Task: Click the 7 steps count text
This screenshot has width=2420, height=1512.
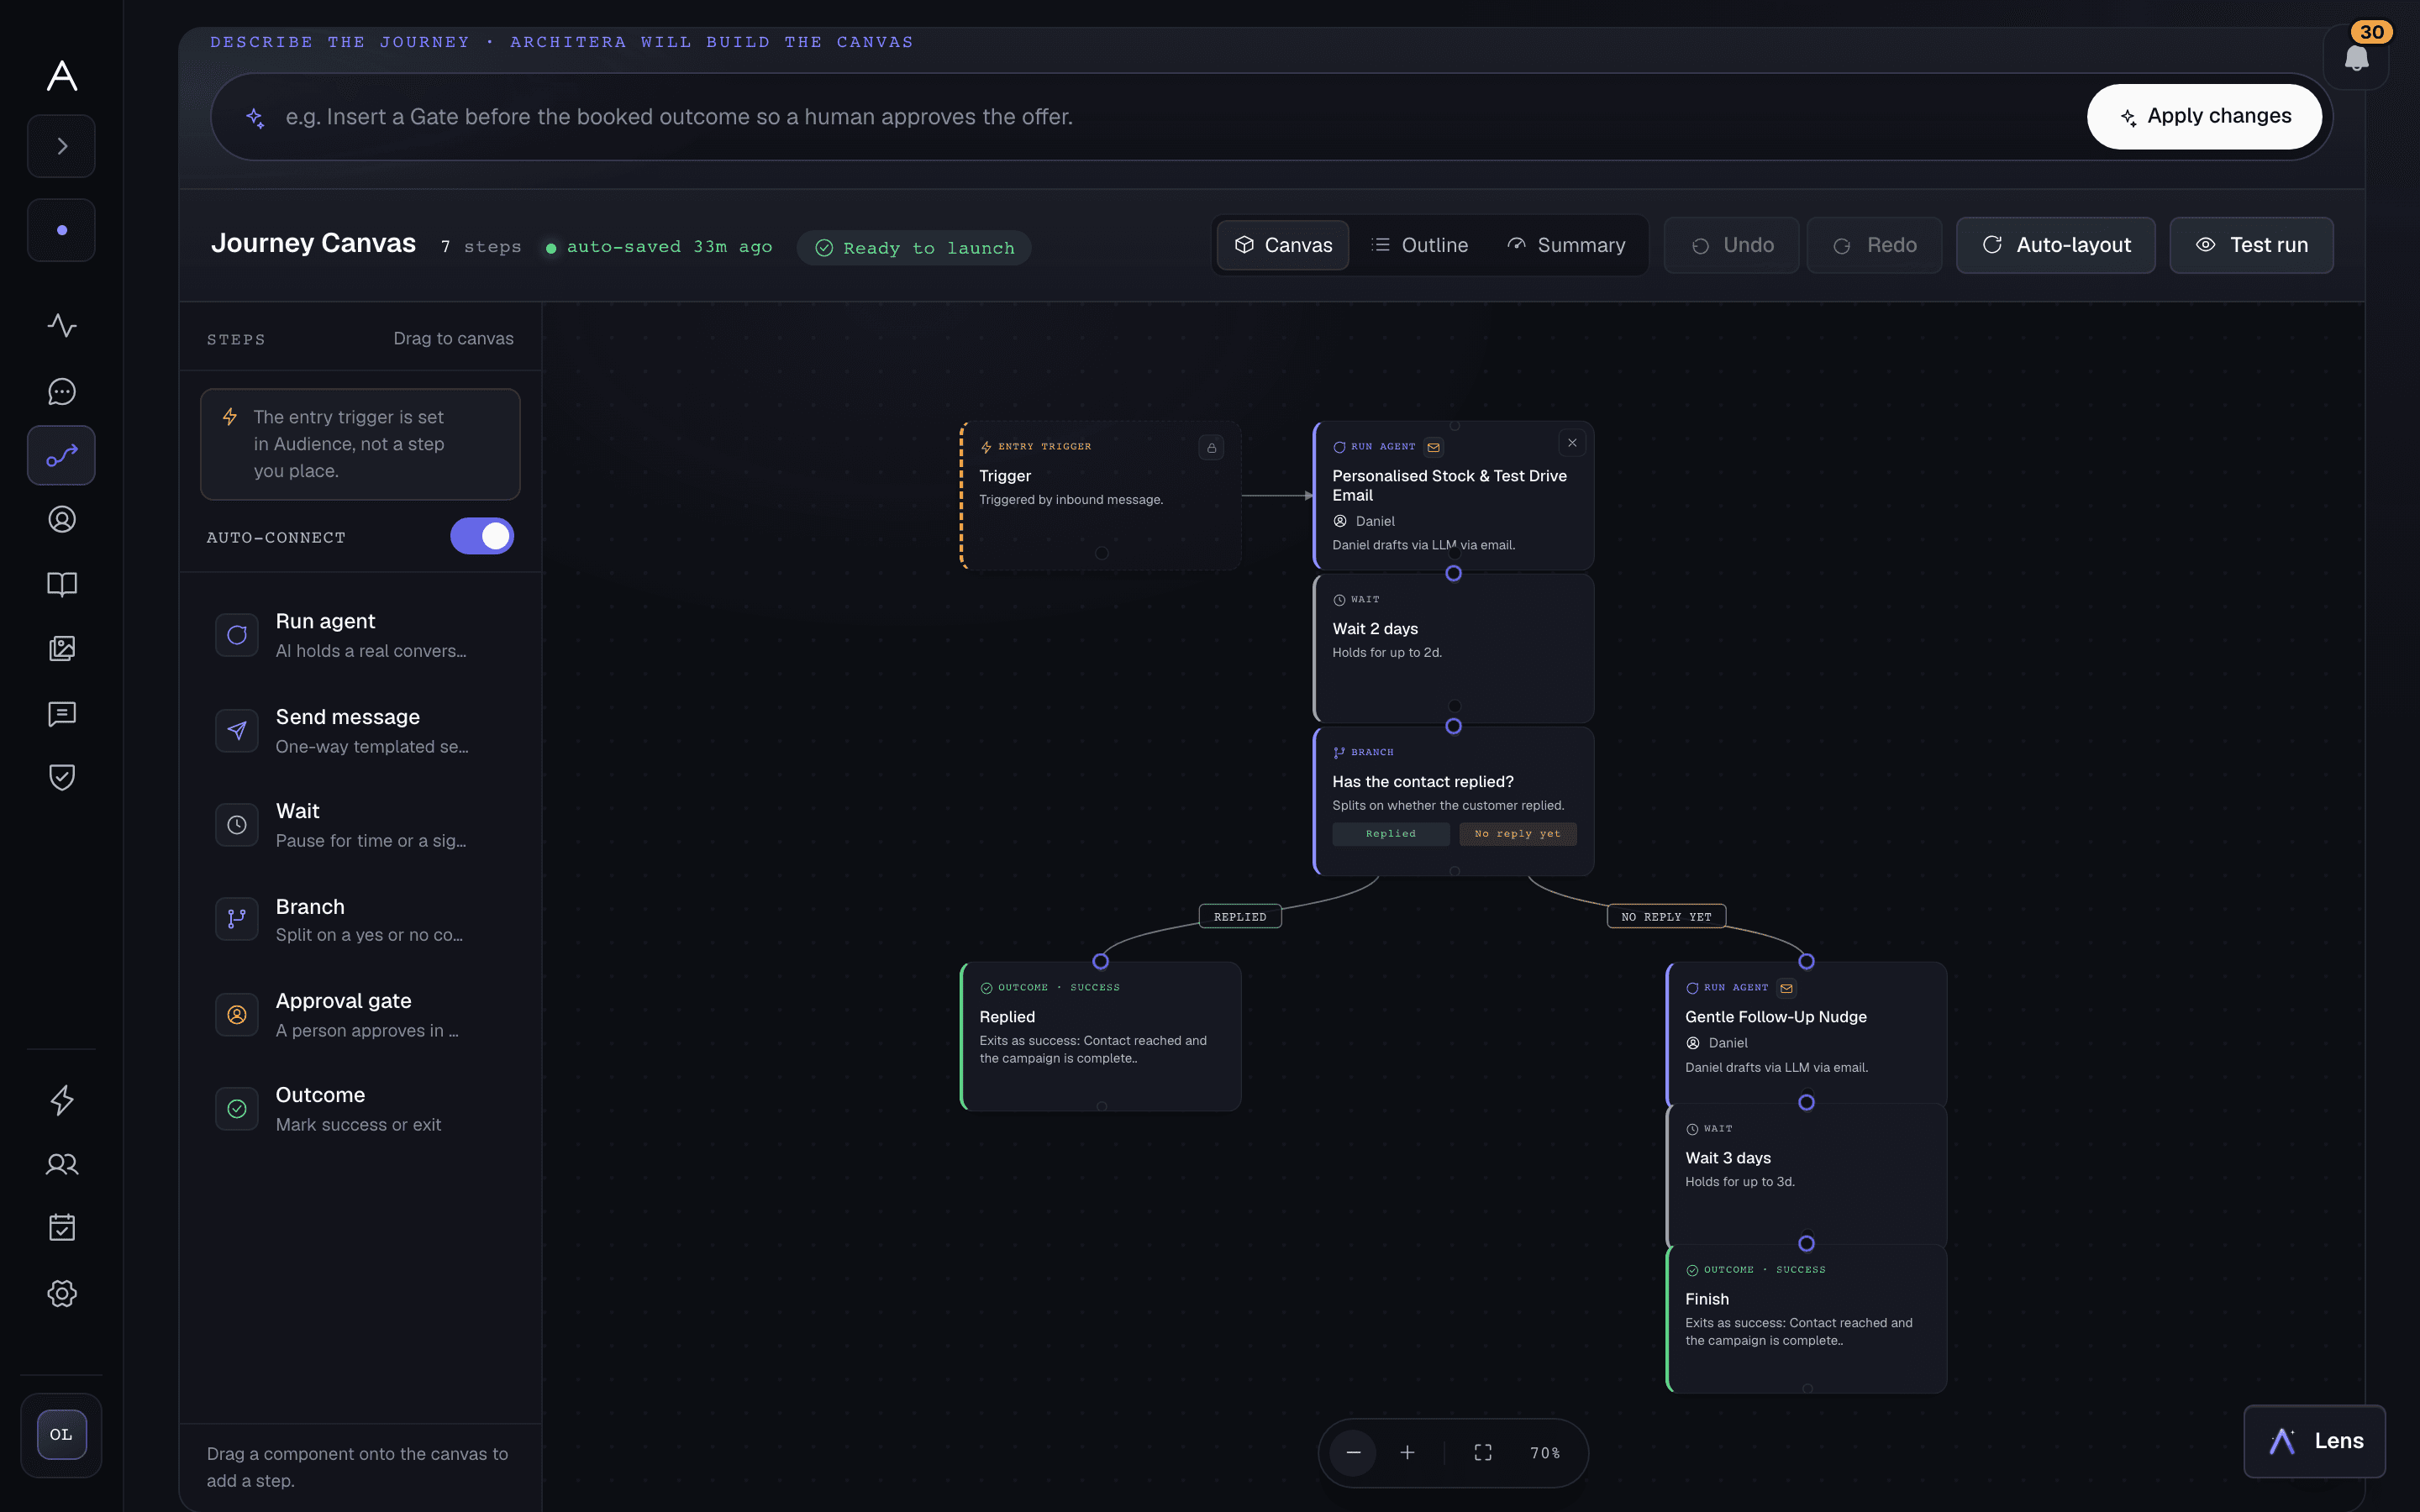Action: tap(481, 247)
